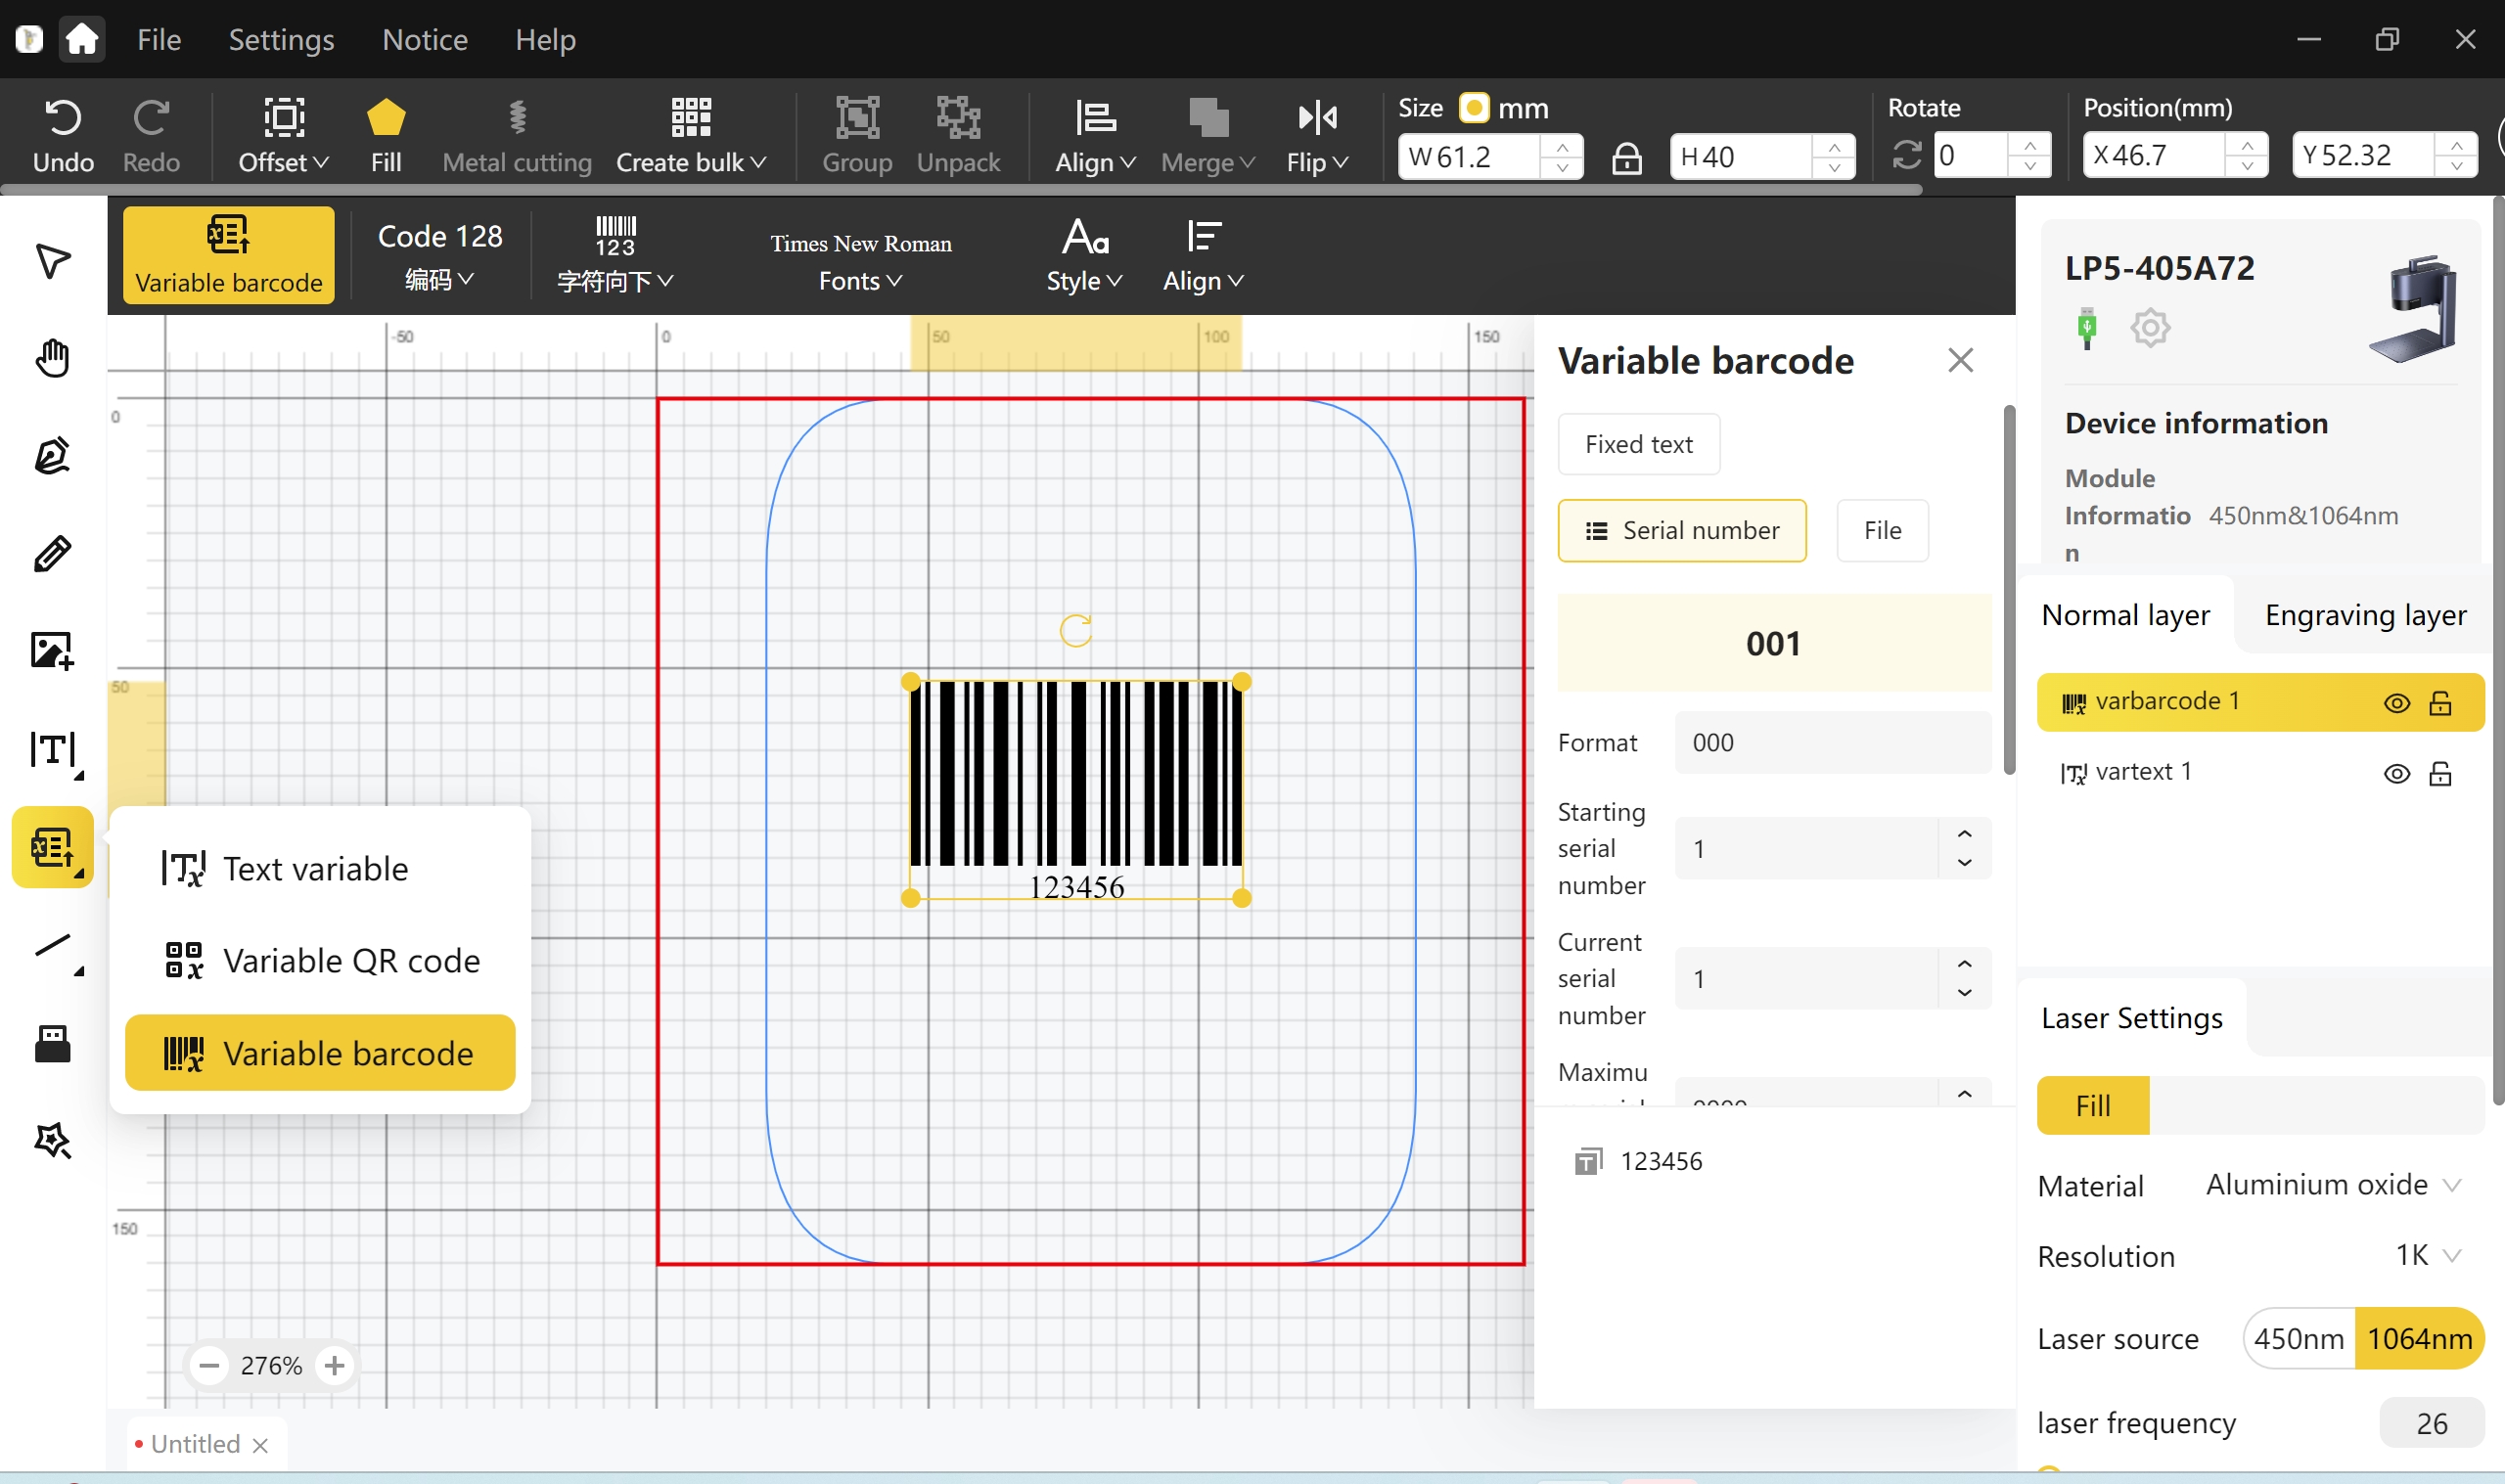Click the variable data tool in sidebar
This screenshot has height=1484, width=2505.
pyautogui.click(x=52, y=847)
